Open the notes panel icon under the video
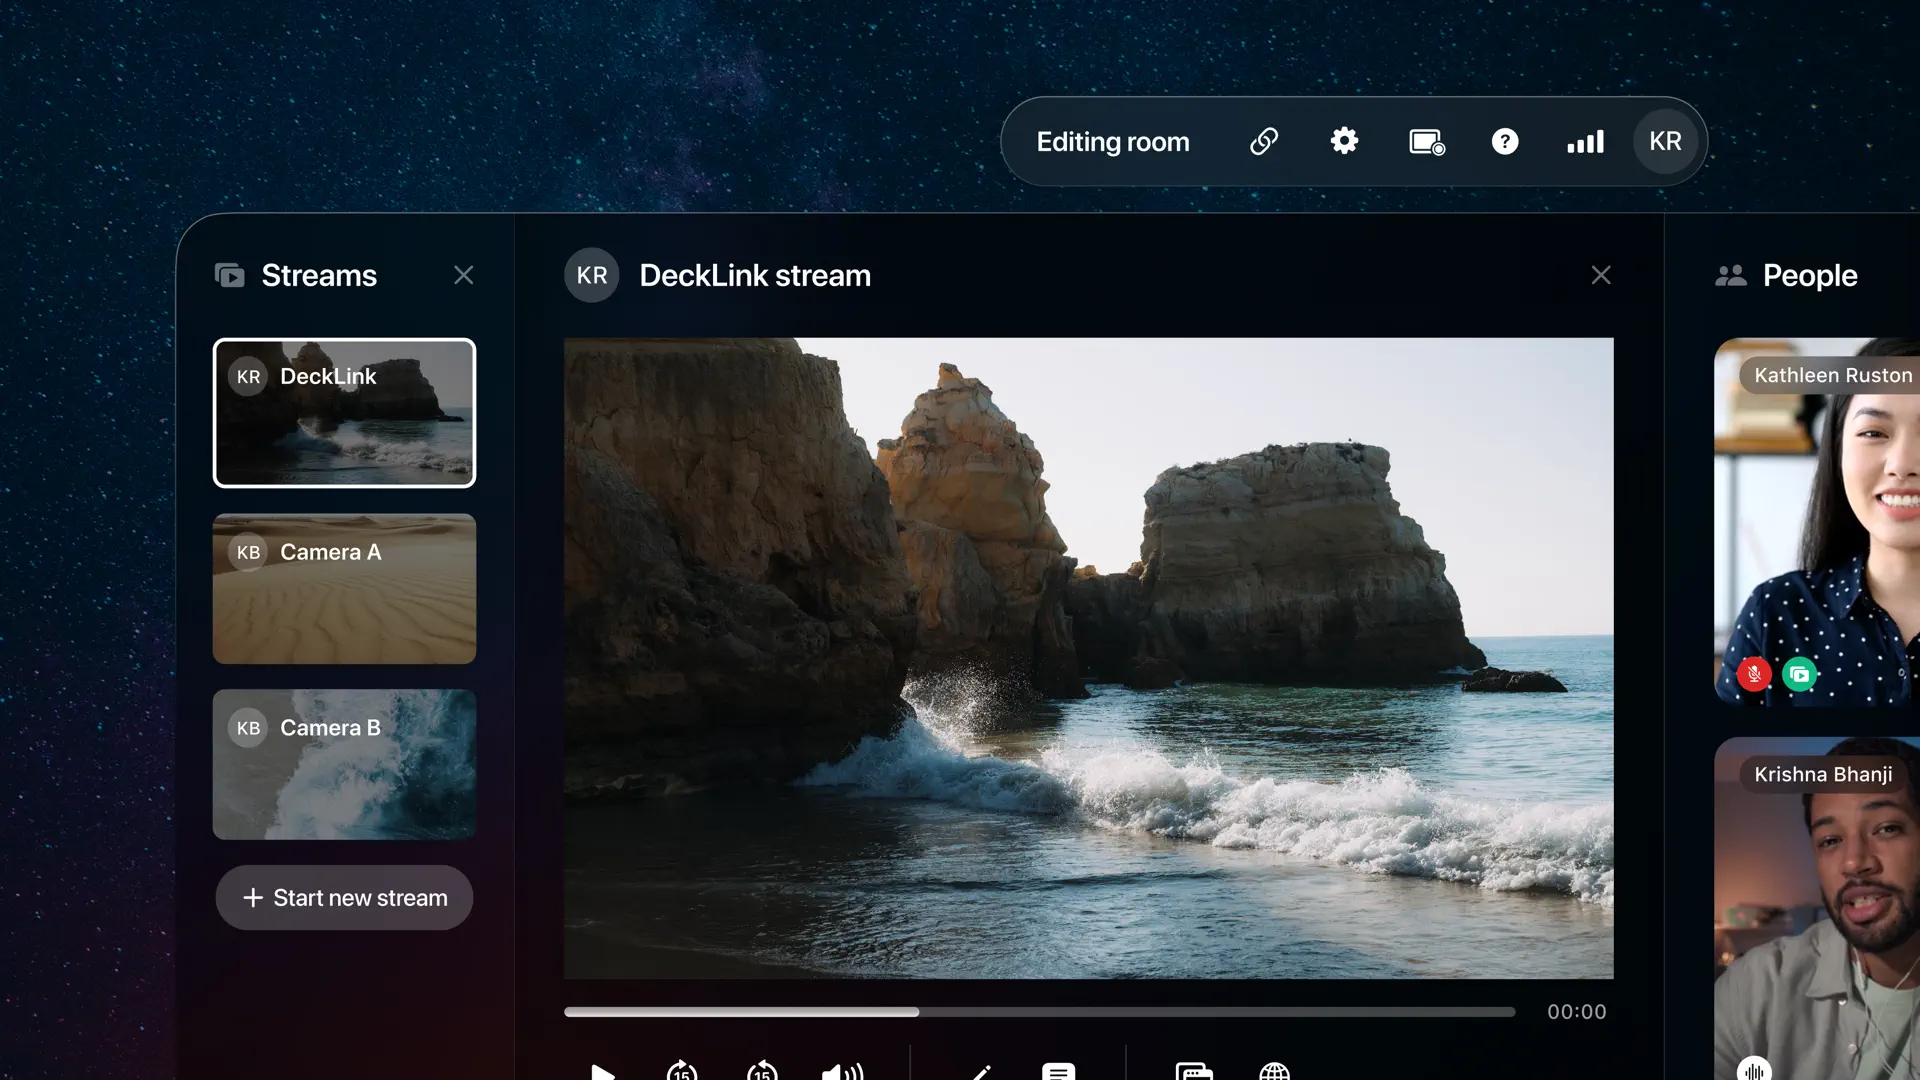This screenshot has width=1920, height=1080. click(x=1058, y=1072)
